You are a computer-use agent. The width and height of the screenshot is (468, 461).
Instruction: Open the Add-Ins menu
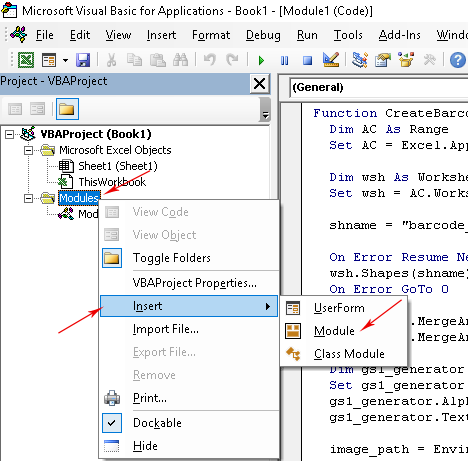(x=400, y=35)
